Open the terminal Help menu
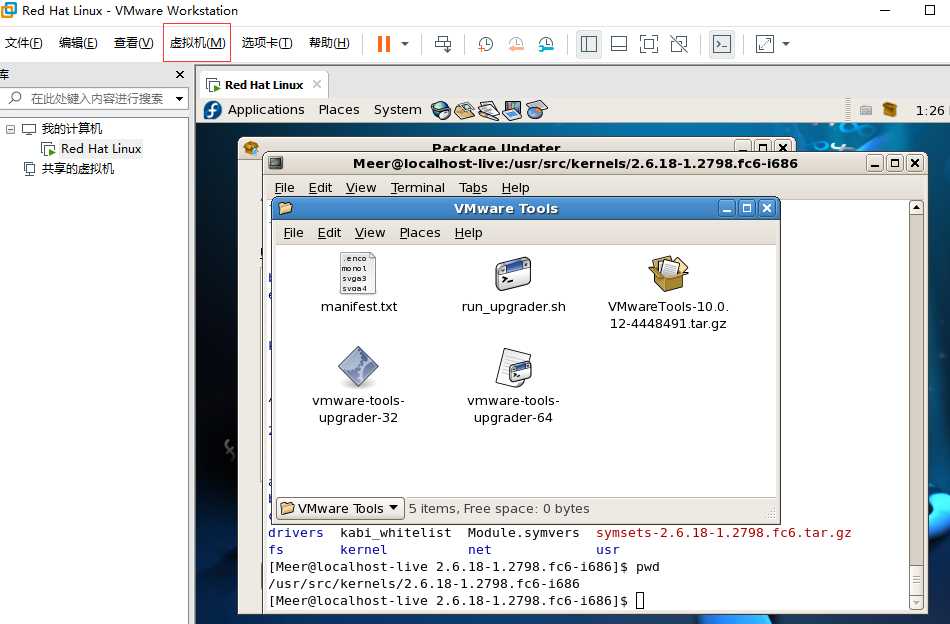 [516, 187]
